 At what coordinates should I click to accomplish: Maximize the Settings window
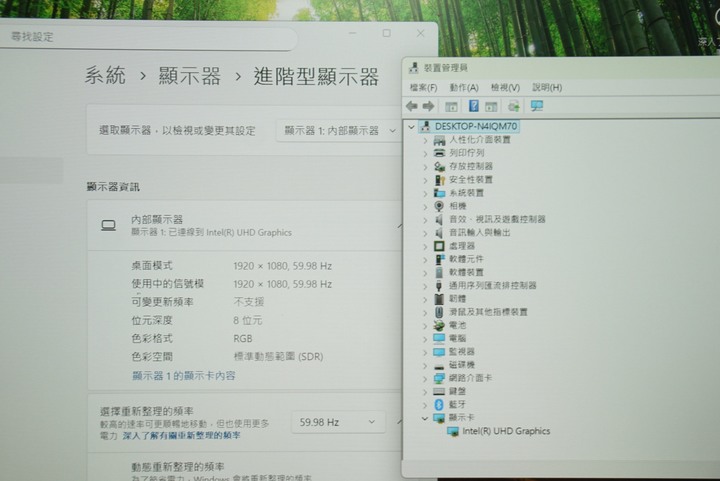[387, 33]
